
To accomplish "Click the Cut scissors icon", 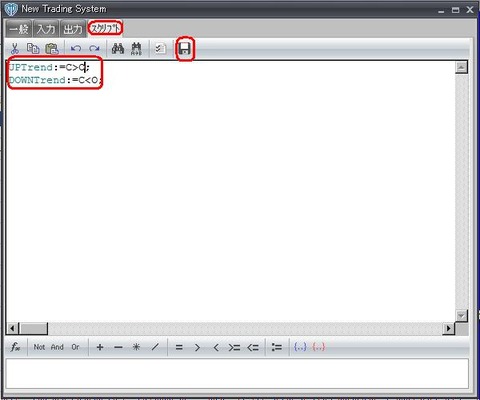I will click(14, 49).
